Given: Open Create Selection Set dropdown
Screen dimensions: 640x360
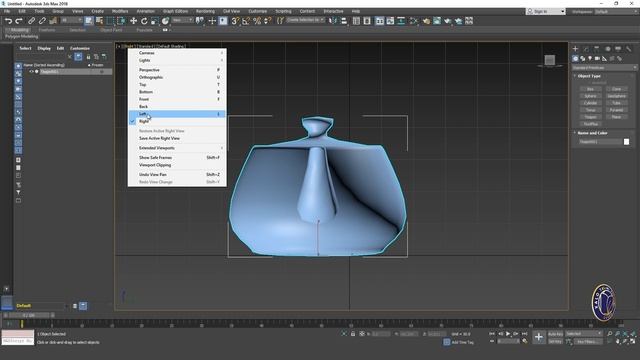Looking at the screenshot, I should 306,20.
